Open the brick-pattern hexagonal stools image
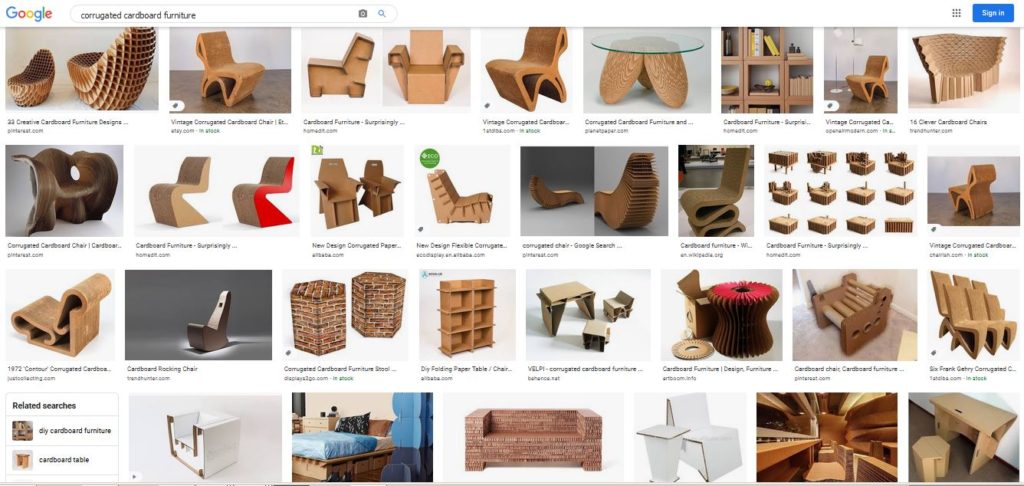1024x486 pixels. (345, 315)
